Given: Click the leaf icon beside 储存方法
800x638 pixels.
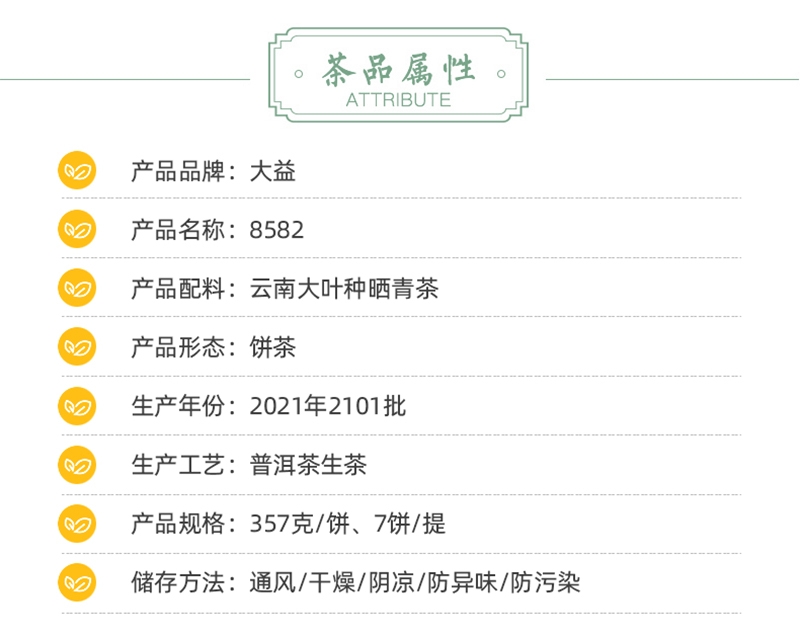Looking at the screenshot, I should pyautogui.click(x=77, y=582).
